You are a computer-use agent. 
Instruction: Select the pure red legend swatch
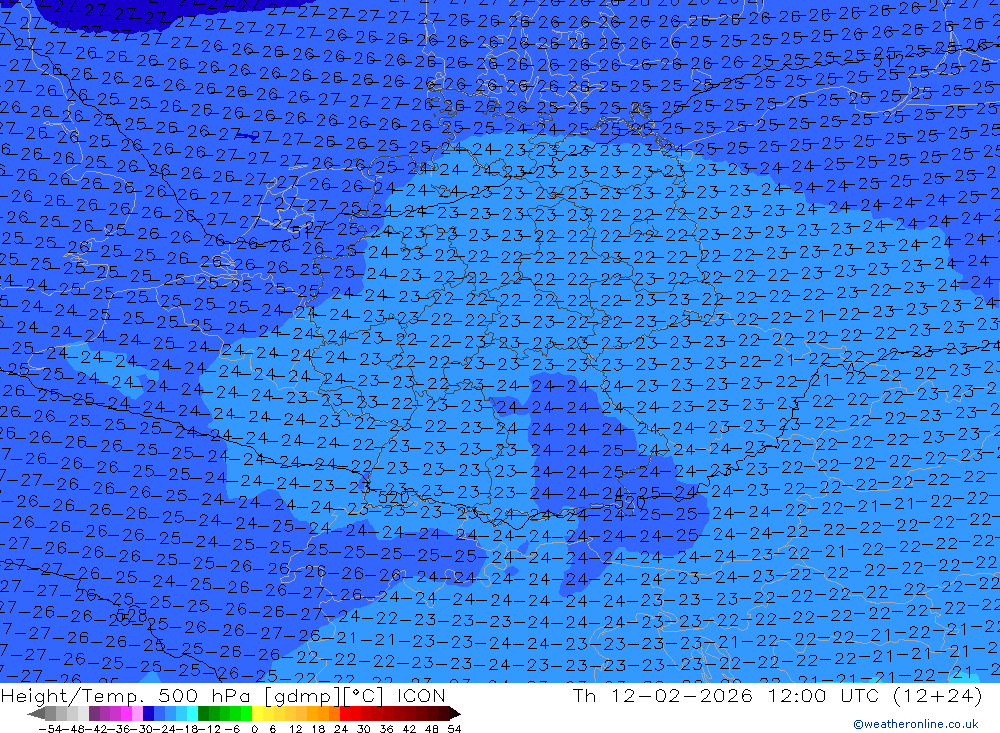tap(344, 713)
